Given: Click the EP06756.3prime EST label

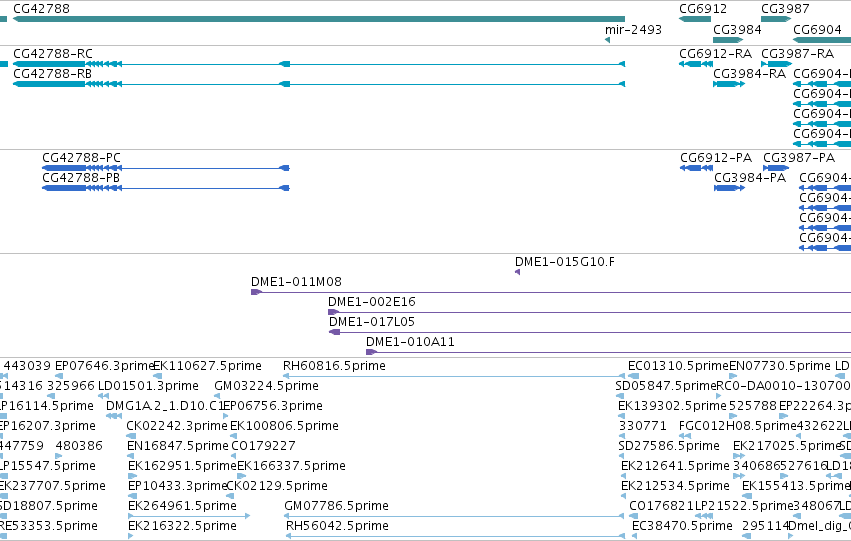Looking at the screenshot, I should pyautogui.click(x=273, y=406).
